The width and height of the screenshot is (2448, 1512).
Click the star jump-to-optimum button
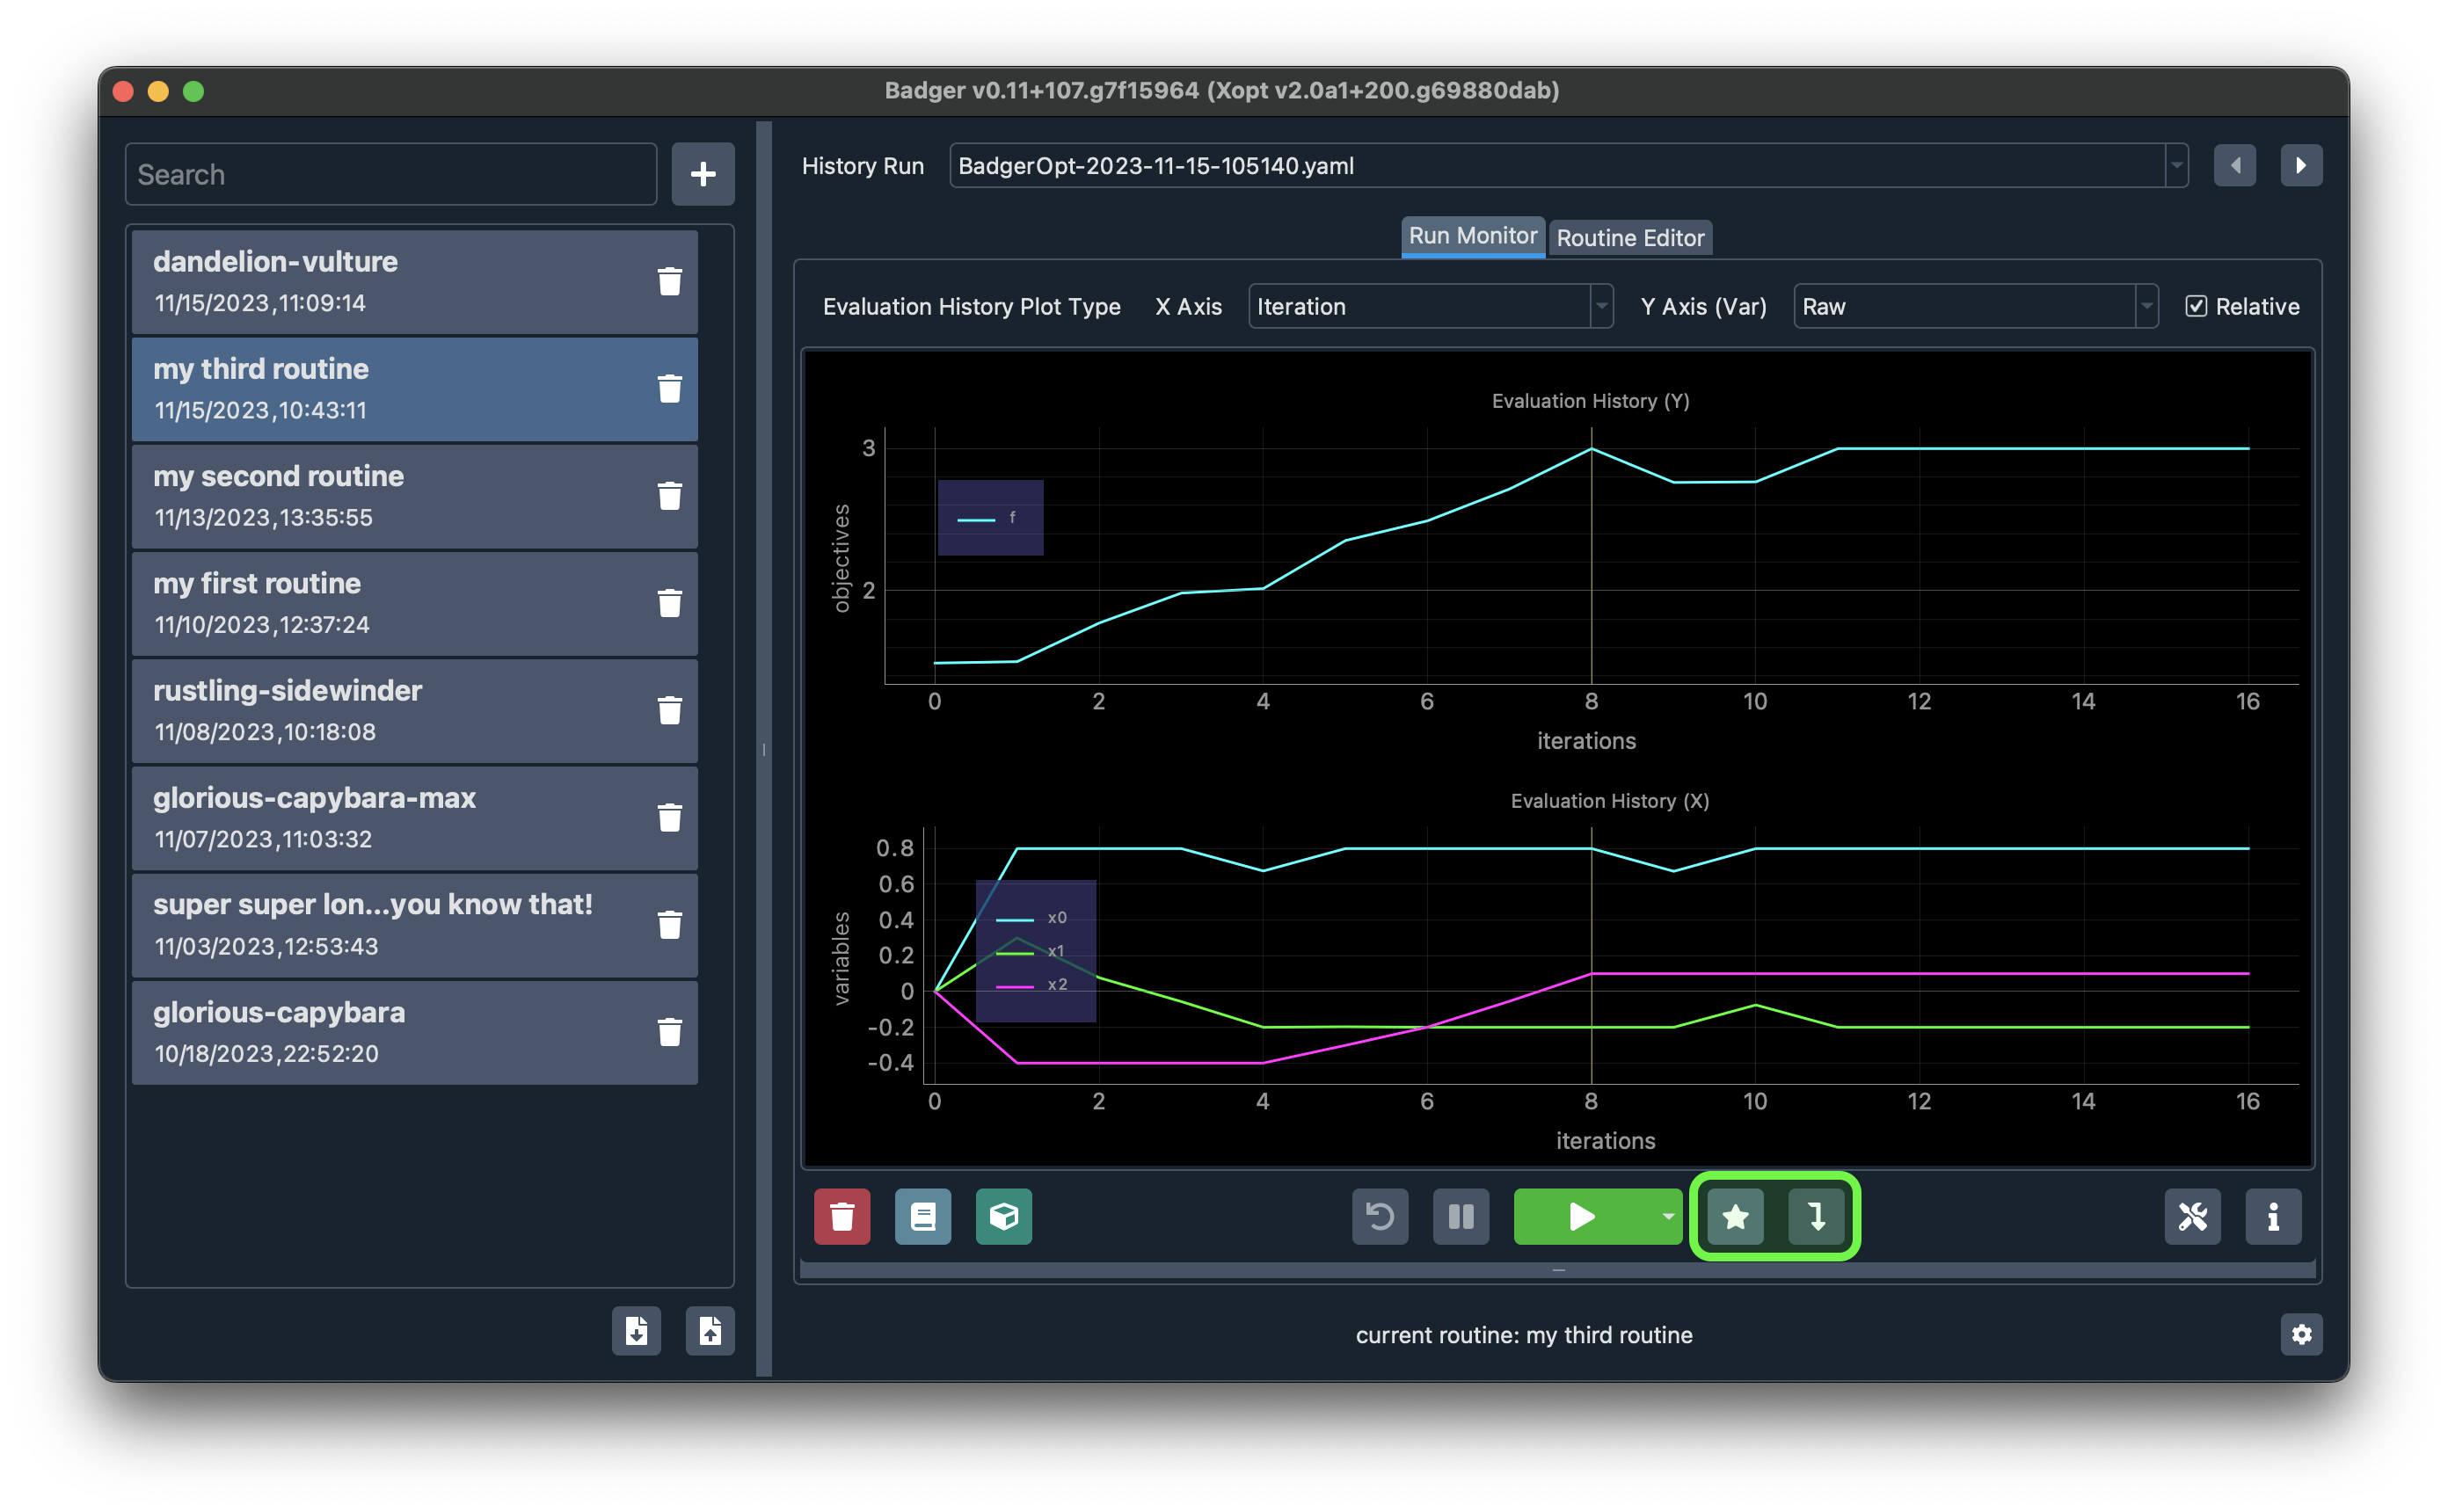1736,1216
